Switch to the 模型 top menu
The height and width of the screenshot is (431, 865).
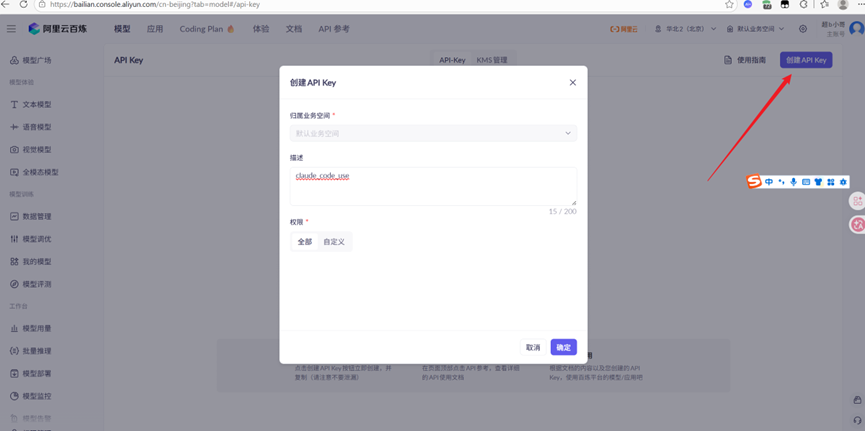point(122,29)
